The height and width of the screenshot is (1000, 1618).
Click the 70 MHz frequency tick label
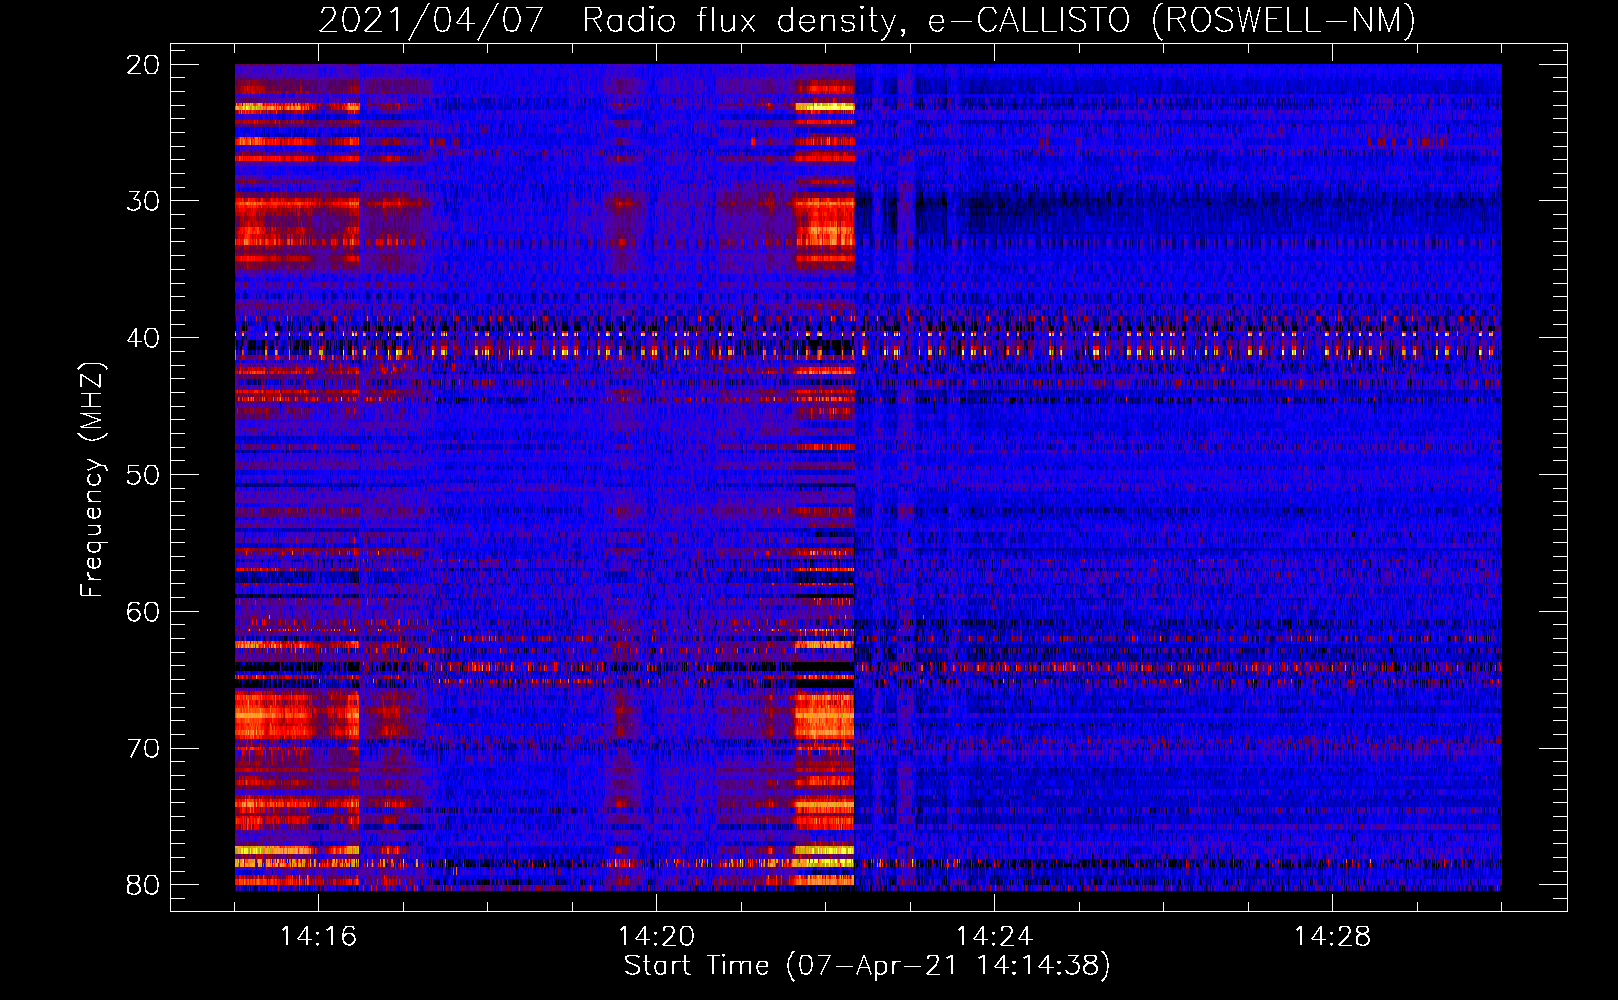(143, 749)
